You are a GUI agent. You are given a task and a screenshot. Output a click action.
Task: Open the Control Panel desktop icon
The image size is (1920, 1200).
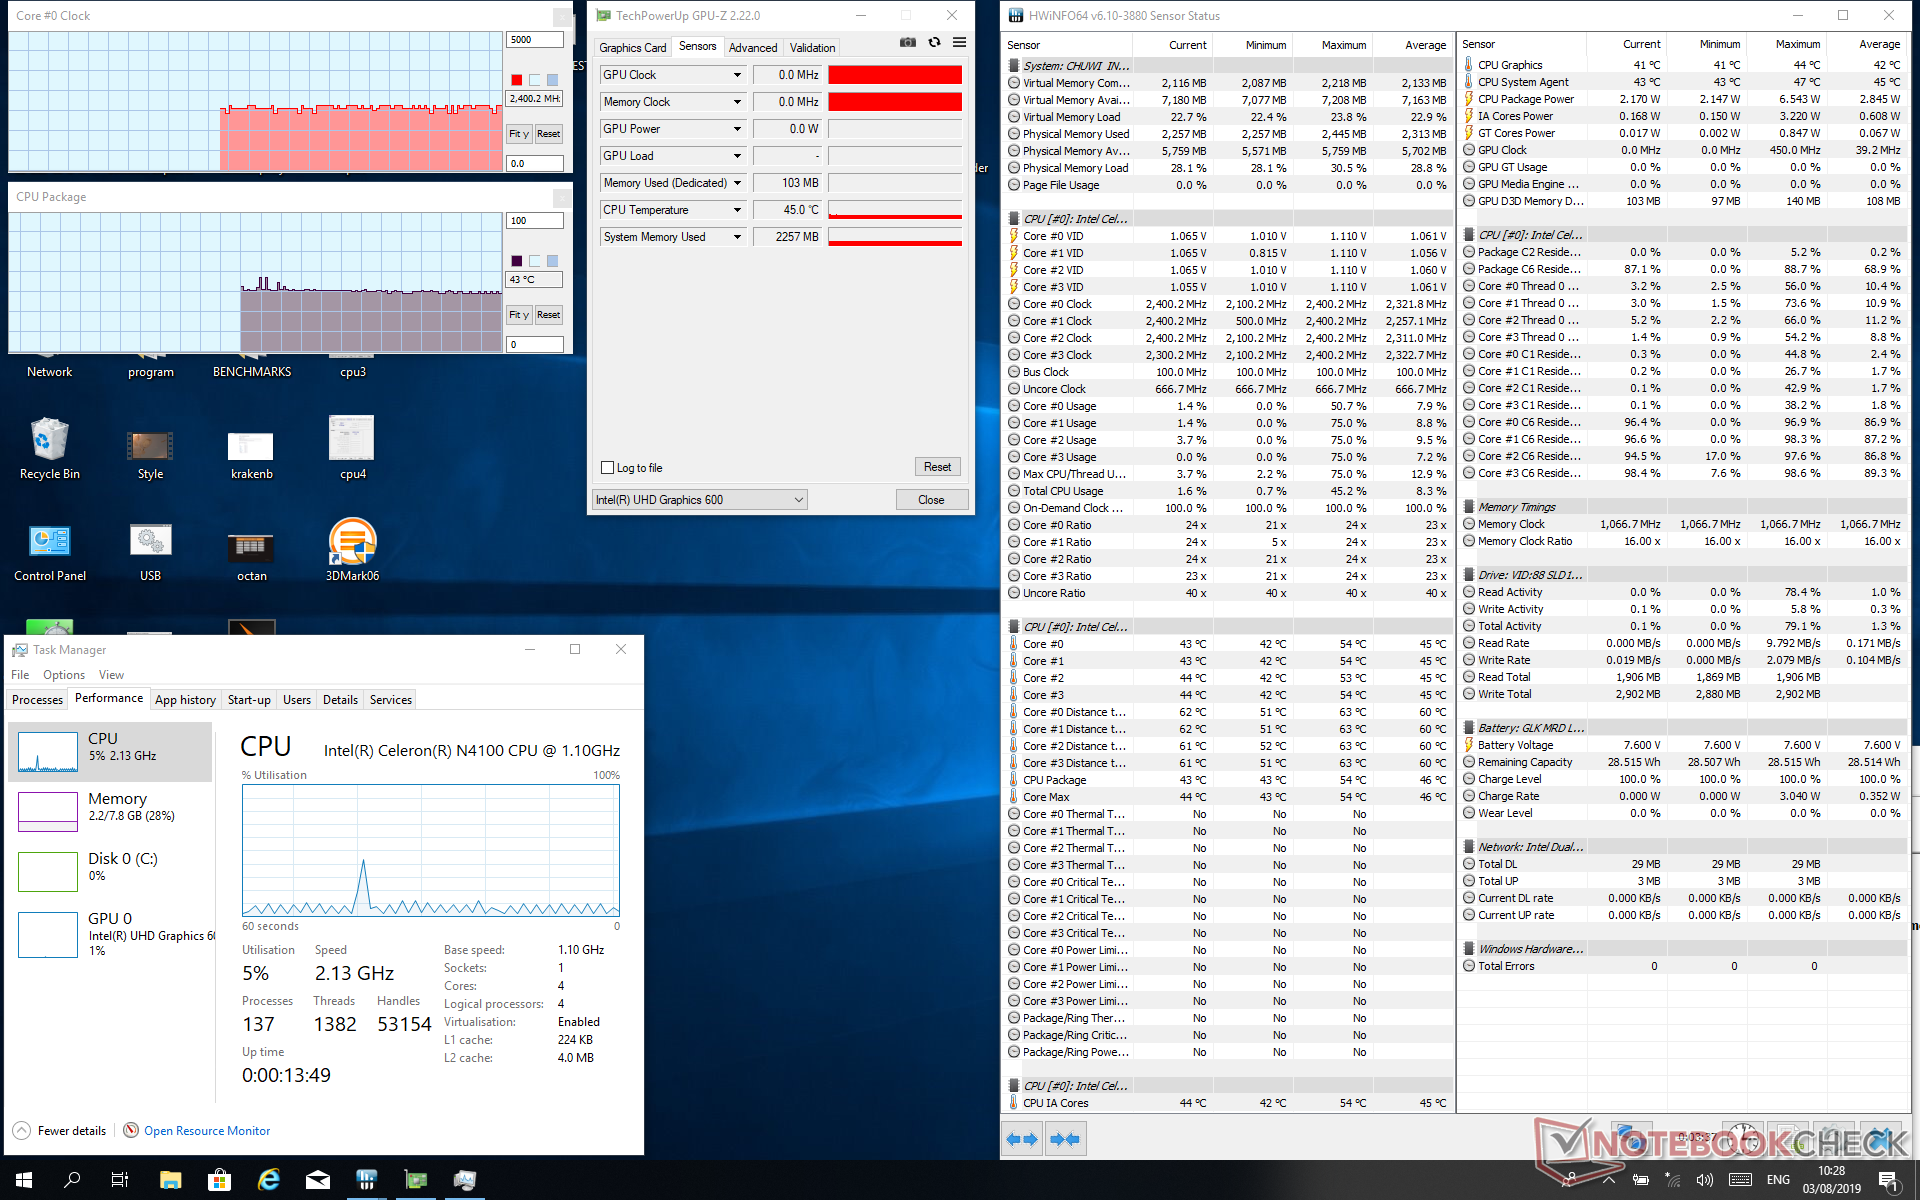[50, 551]
